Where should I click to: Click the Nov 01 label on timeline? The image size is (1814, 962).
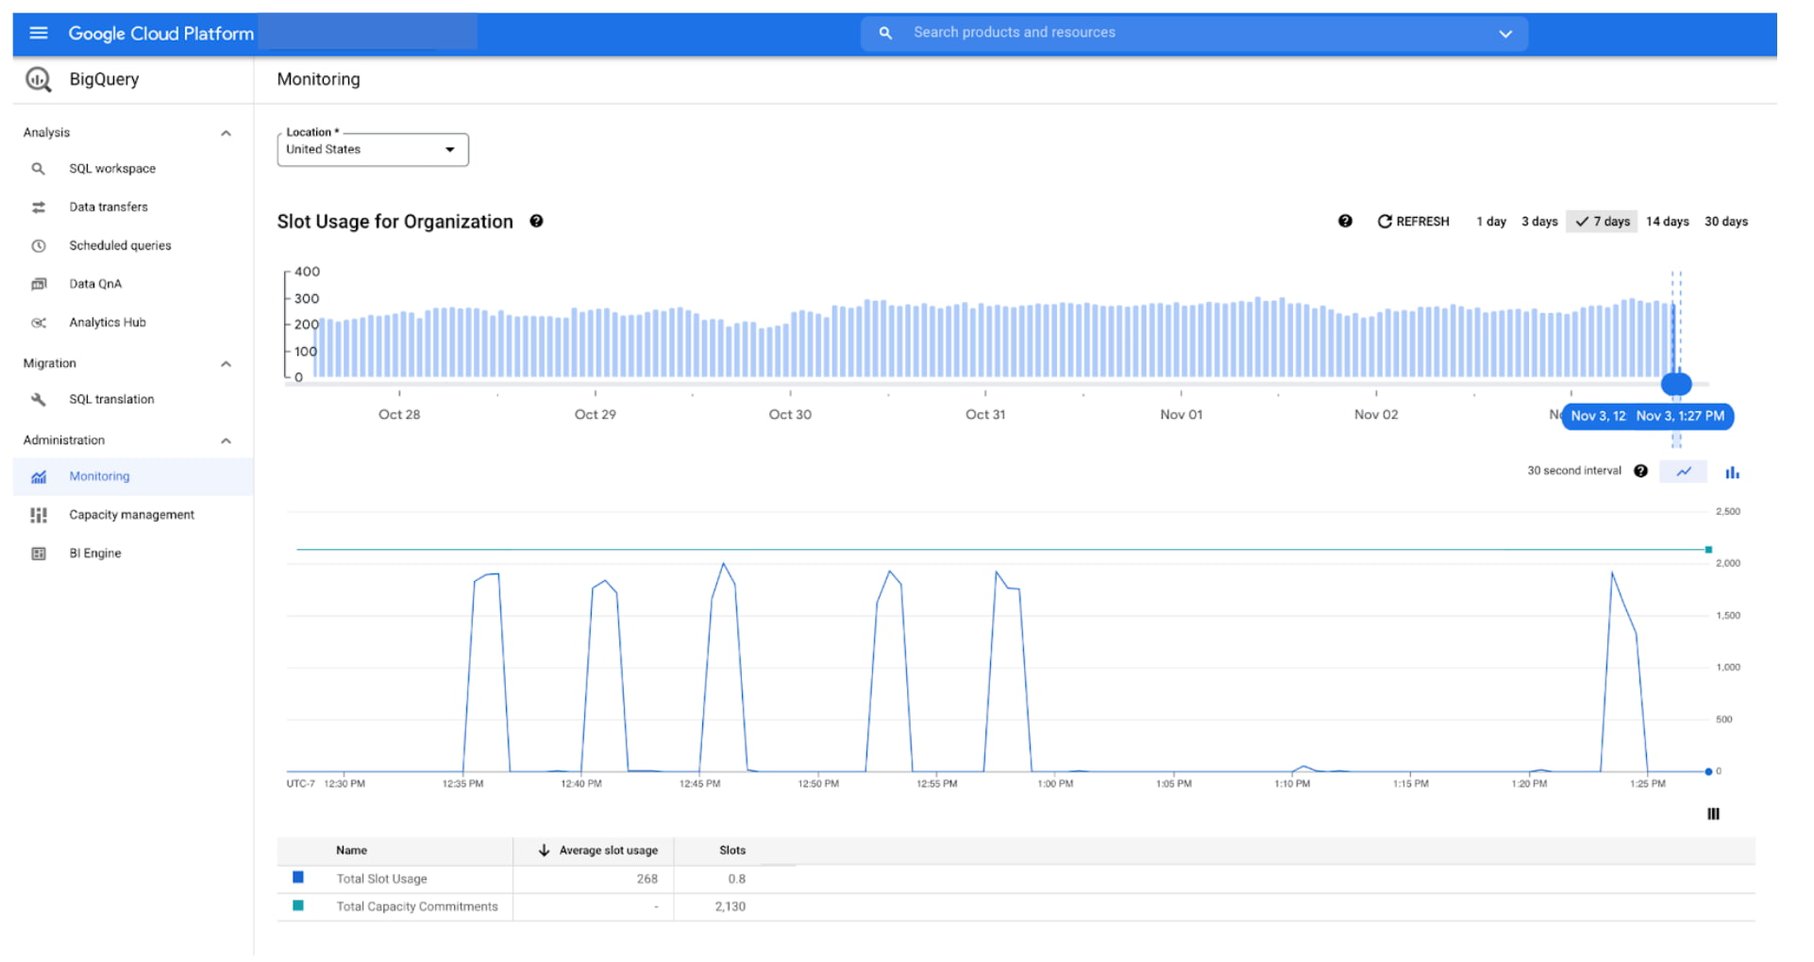[1181, 415]
